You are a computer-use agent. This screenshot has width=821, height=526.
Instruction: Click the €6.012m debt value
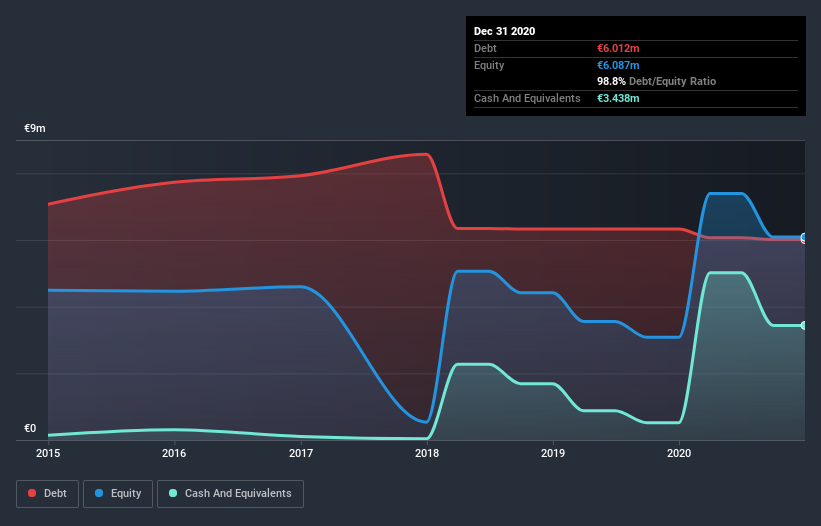tap(618, 48)
